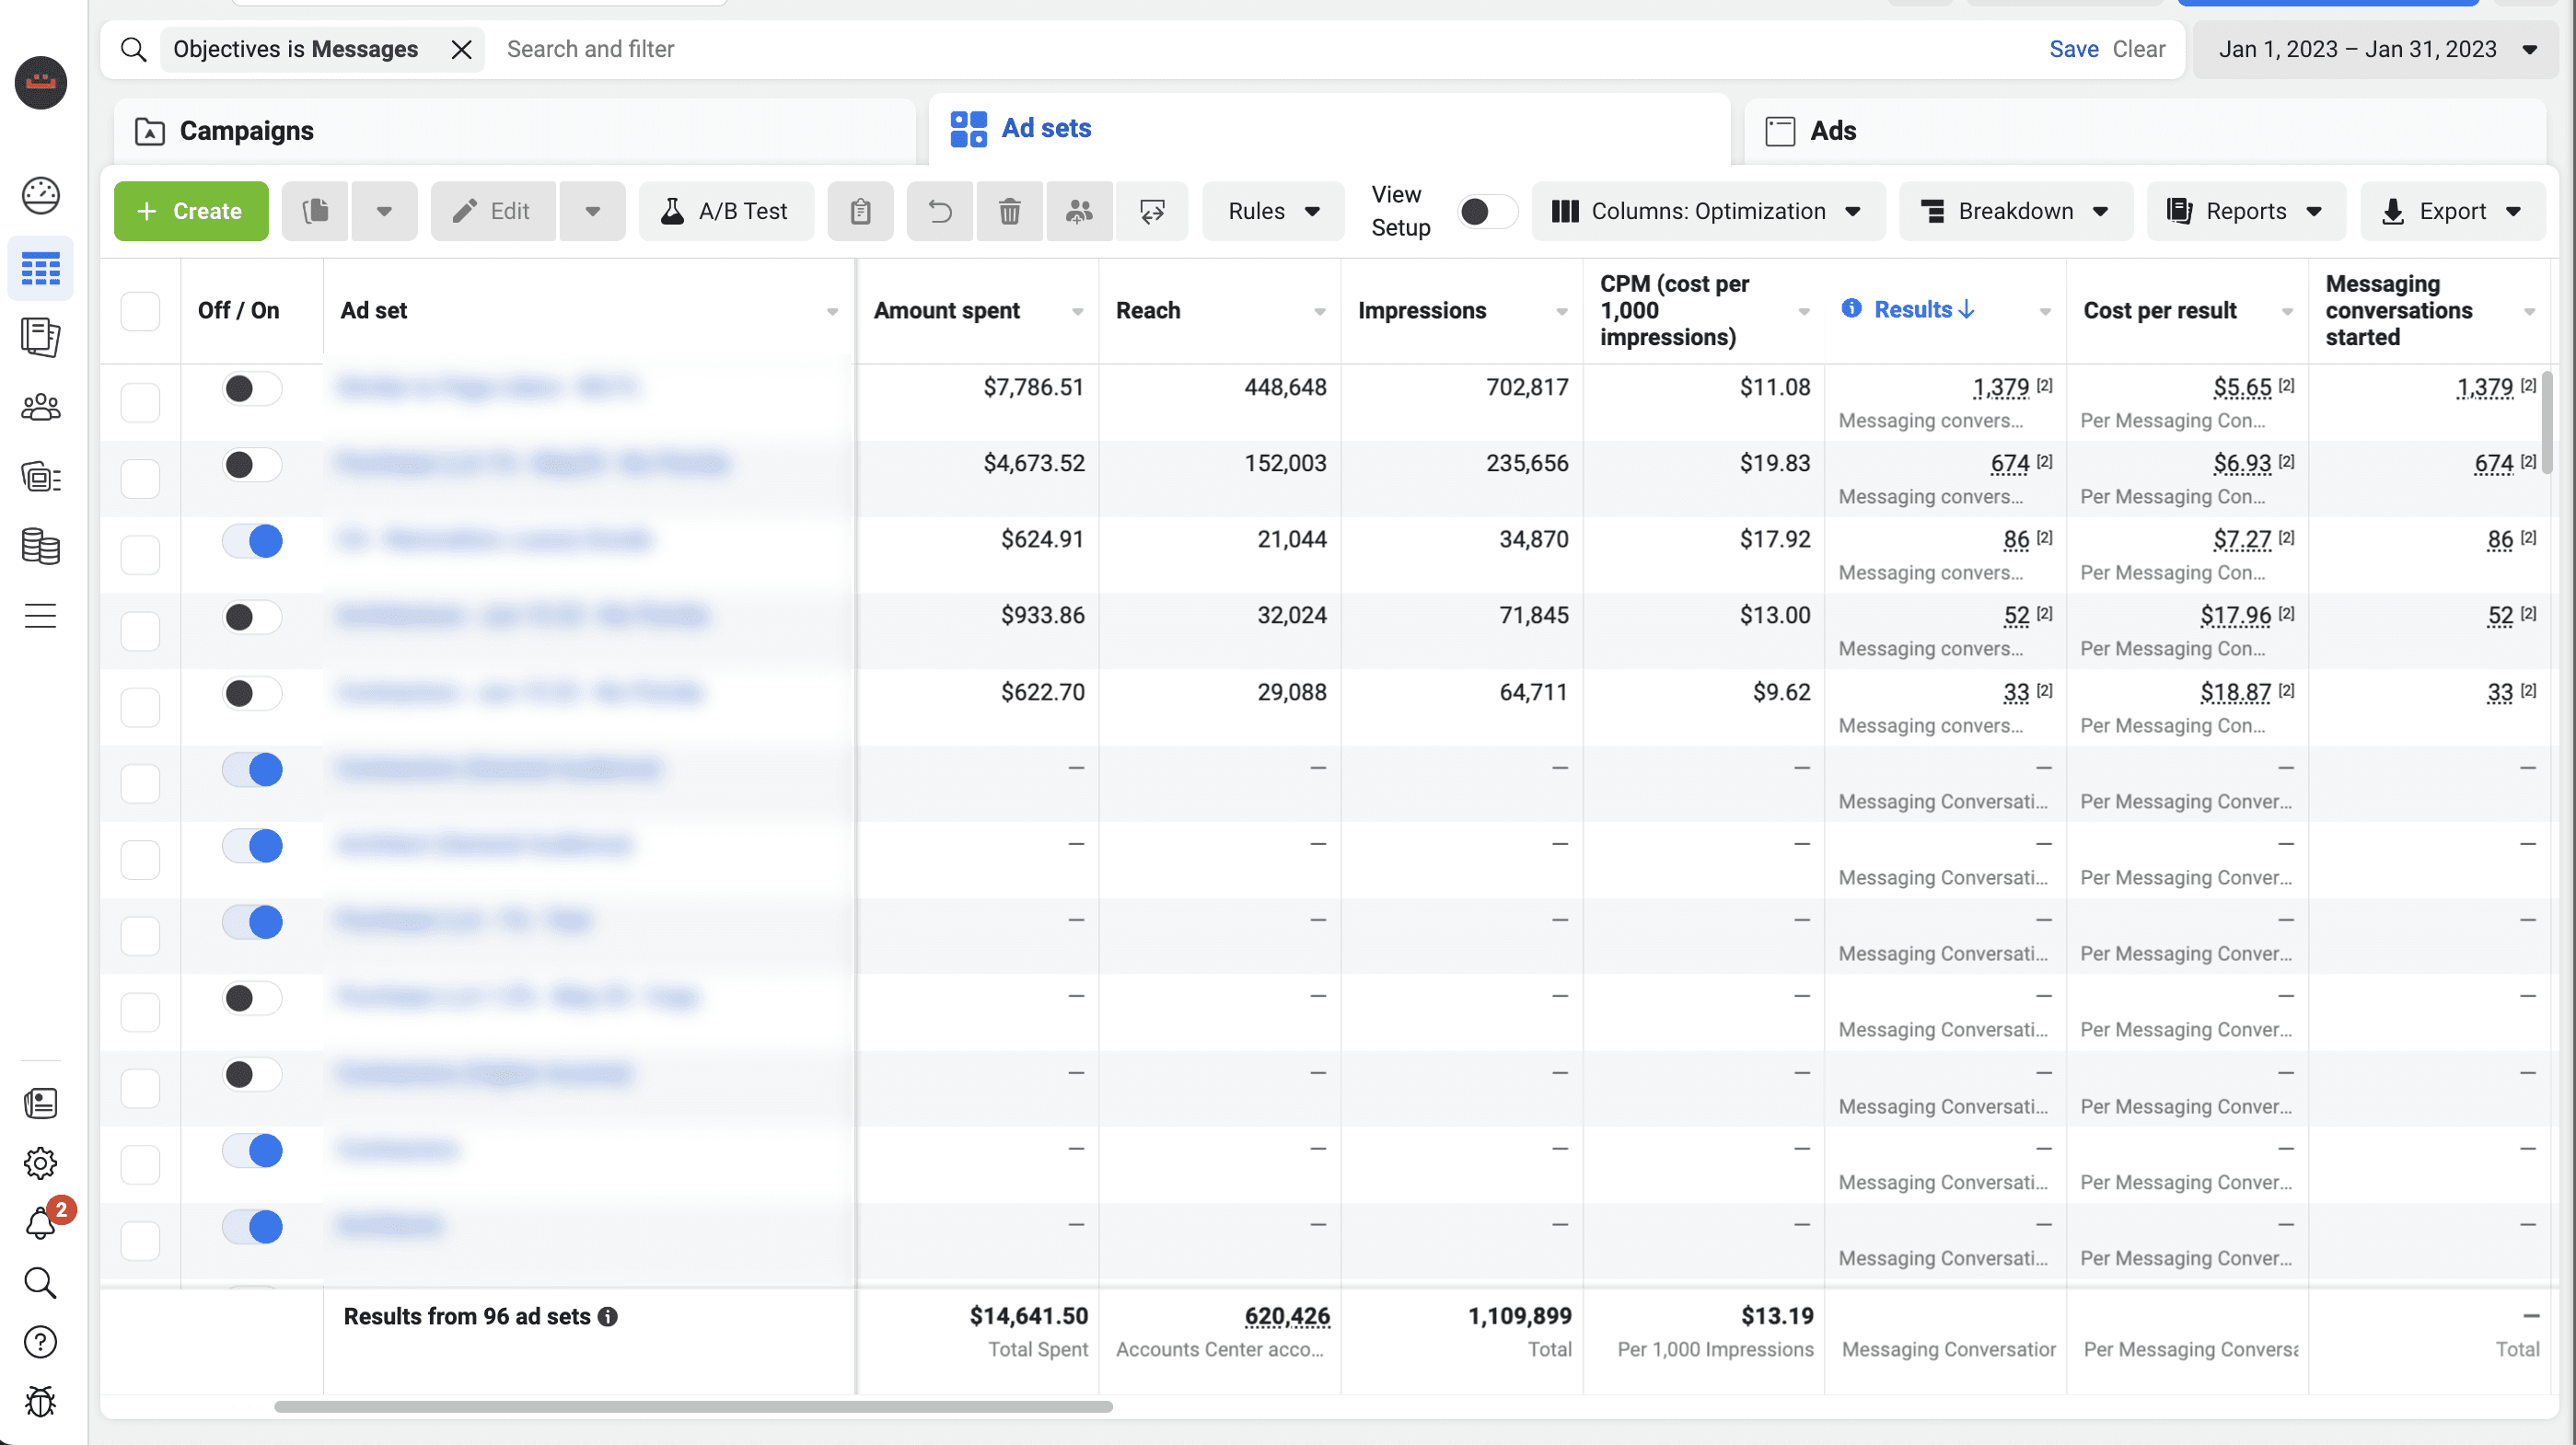Image resolution: width=2576 pixels, height=1445 pixels.
Task: Open the Rules dropdown
Action: pyautogui.click(x=1273, y=211)
